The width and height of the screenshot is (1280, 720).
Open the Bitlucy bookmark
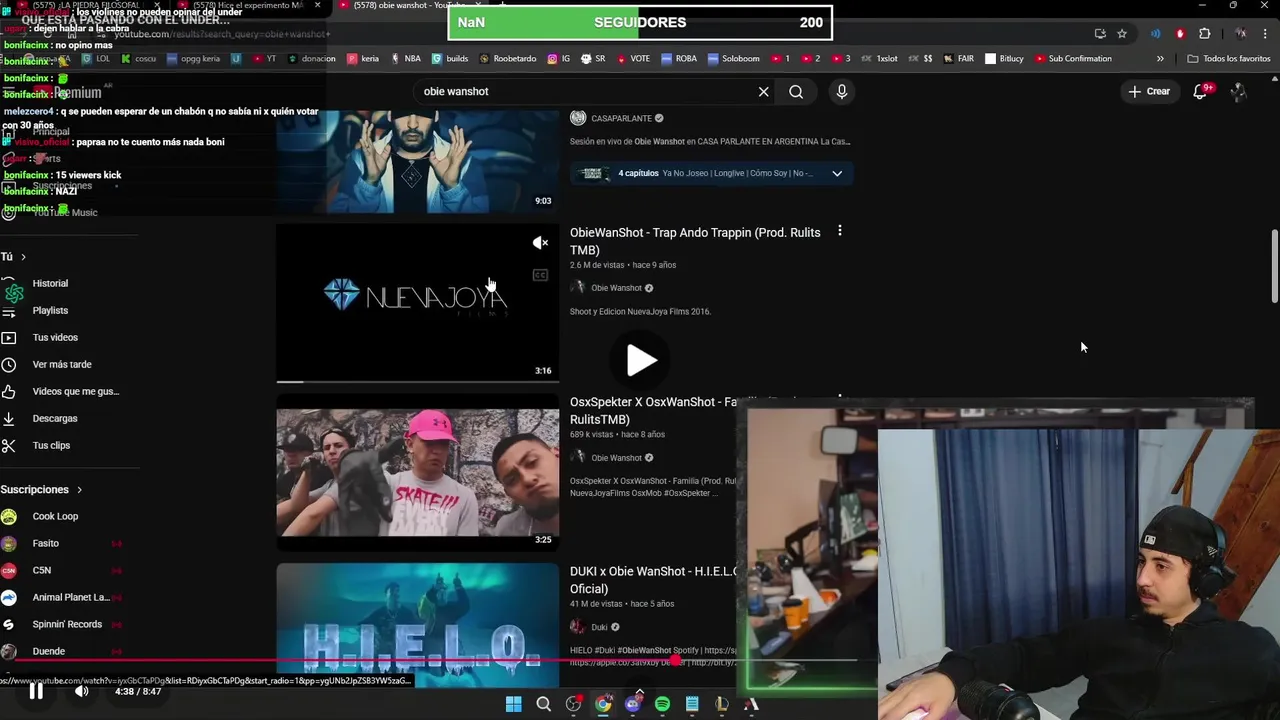(1004, 59)
